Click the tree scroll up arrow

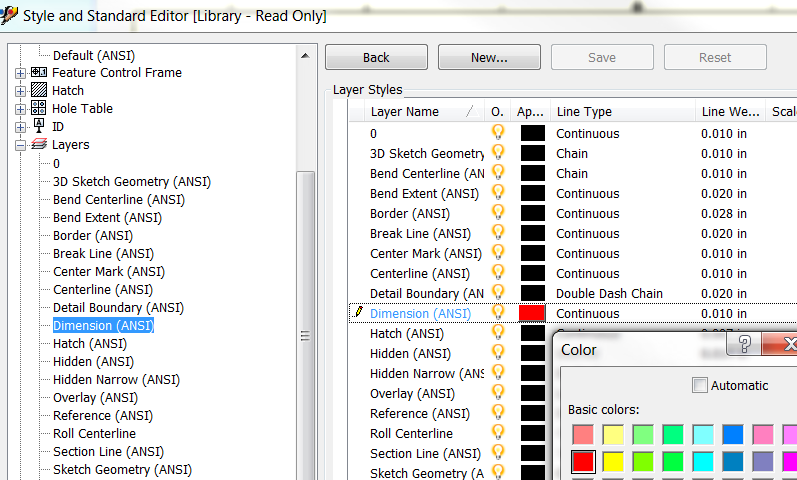coord(305,55)
